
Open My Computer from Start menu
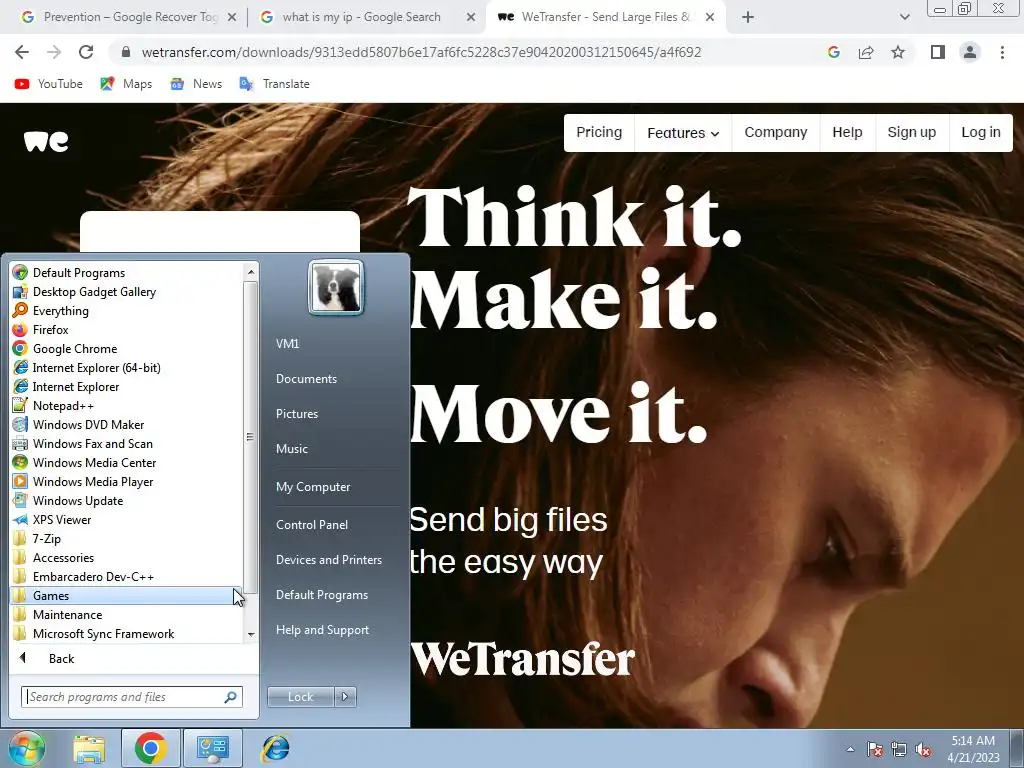313,487
